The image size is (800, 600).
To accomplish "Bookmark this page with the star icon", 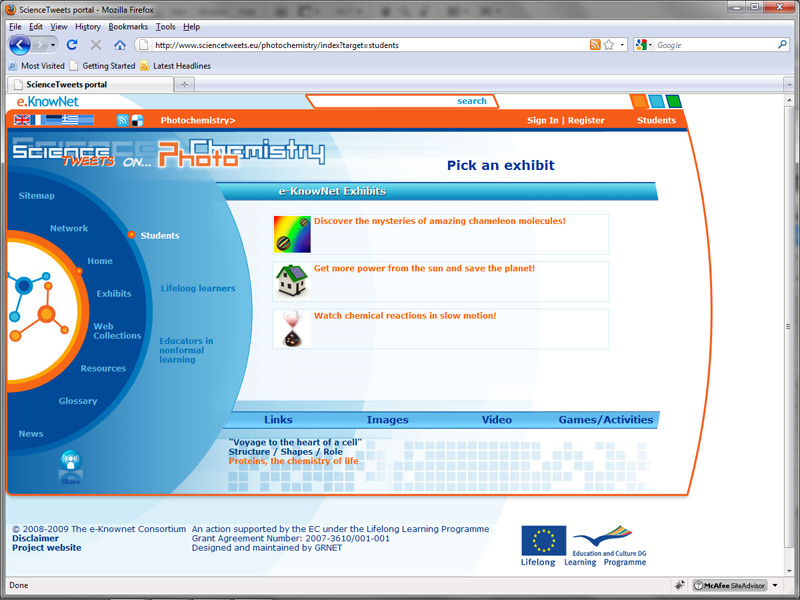I will 609,45.
